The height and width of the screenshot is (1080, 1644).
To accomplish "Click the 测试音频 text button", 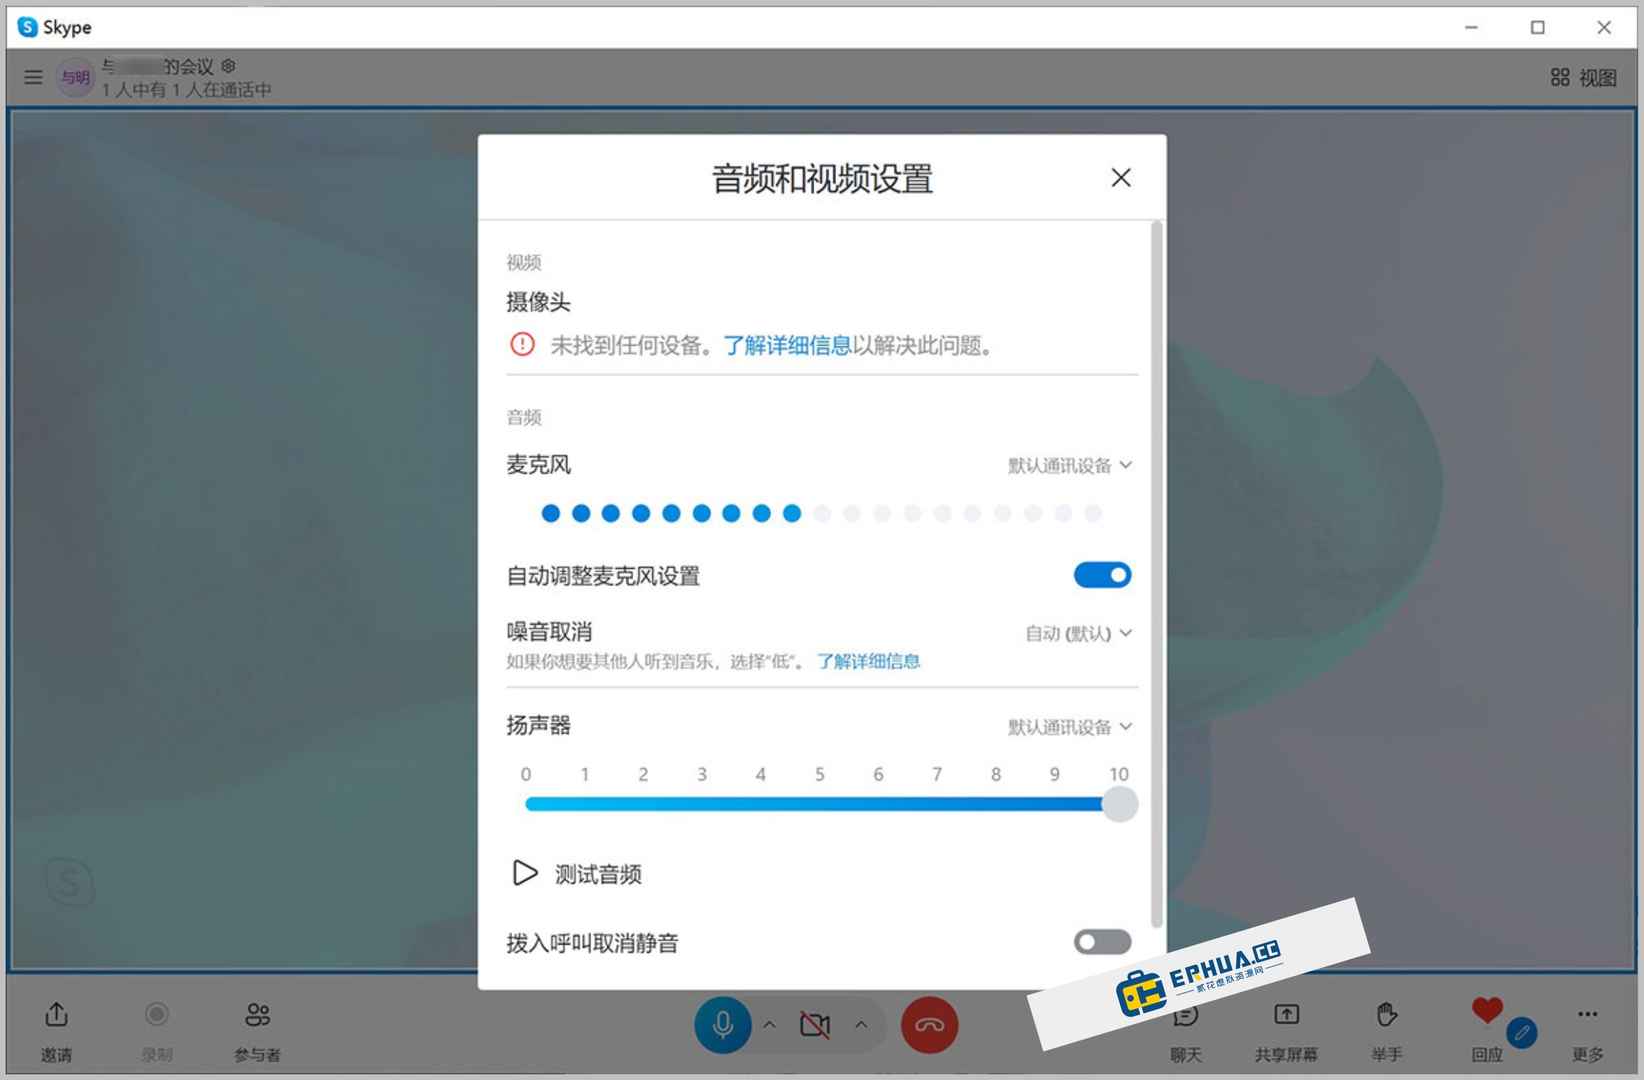I will 598,875.
